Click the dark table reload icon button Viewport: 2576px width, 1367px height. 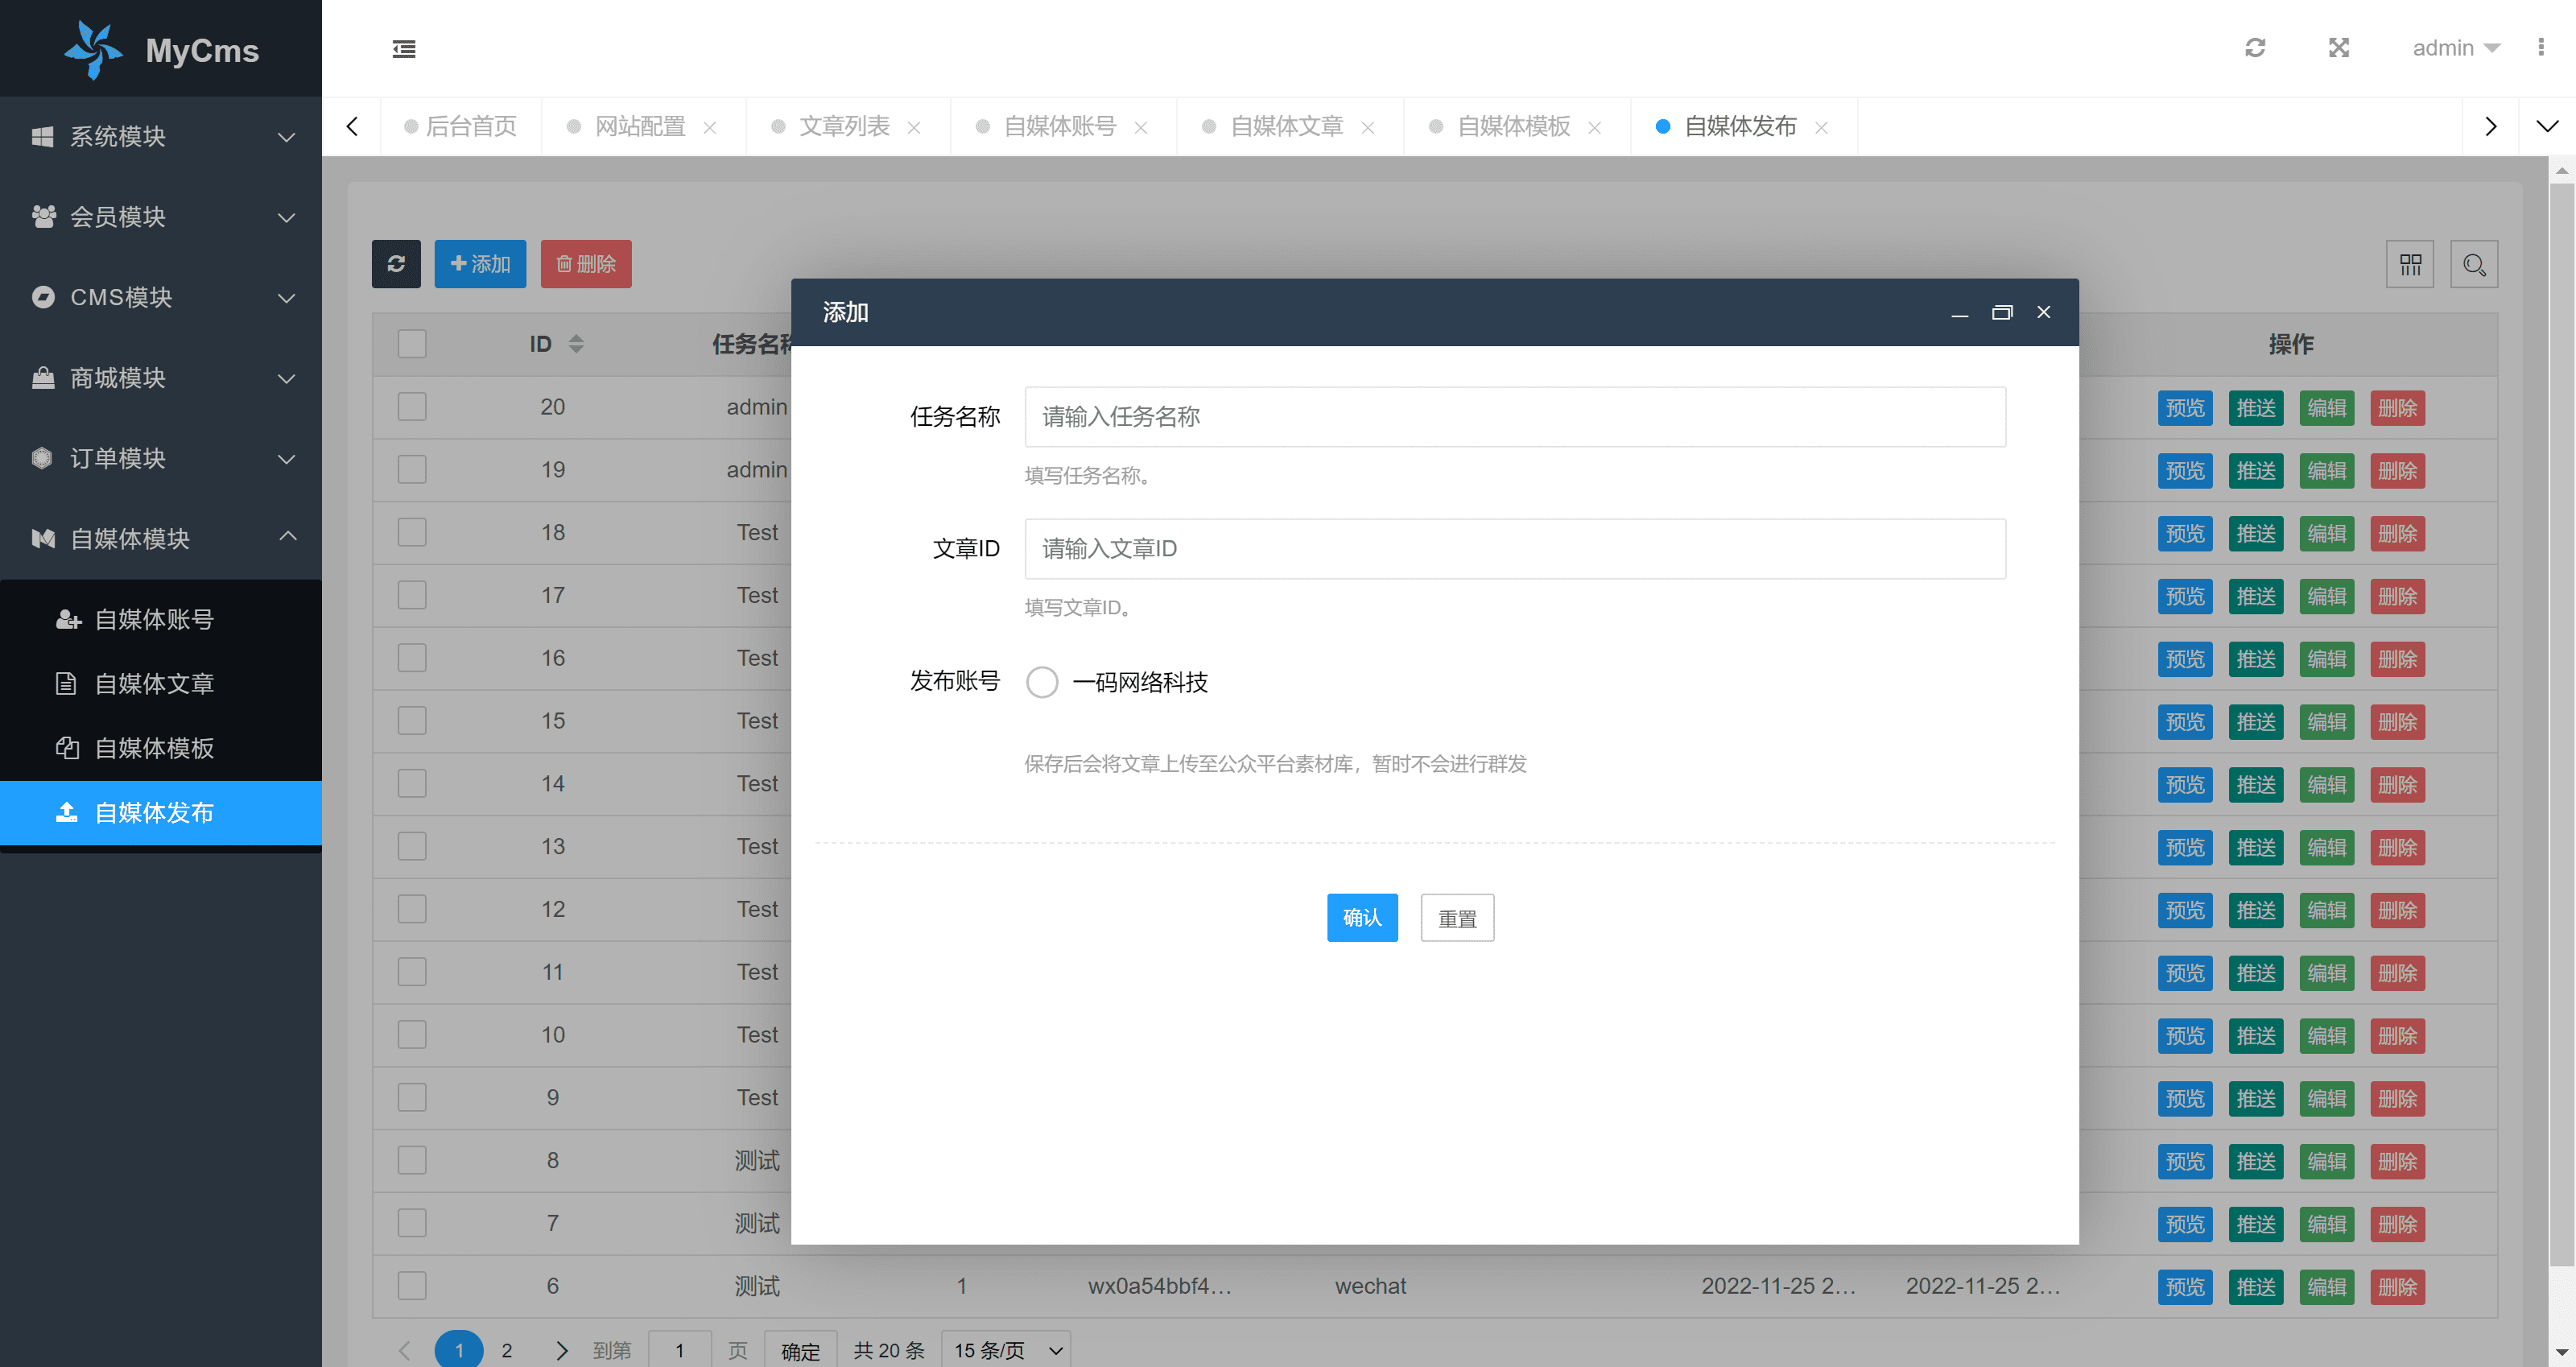(x=396, y=264)
